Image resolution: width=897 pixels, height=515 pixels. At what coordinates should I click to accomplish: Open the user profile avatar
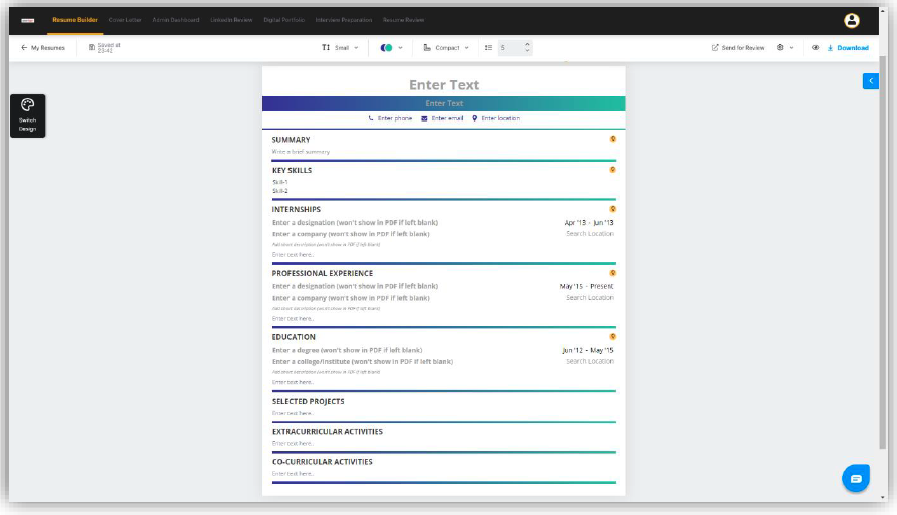tap(851, 20)
